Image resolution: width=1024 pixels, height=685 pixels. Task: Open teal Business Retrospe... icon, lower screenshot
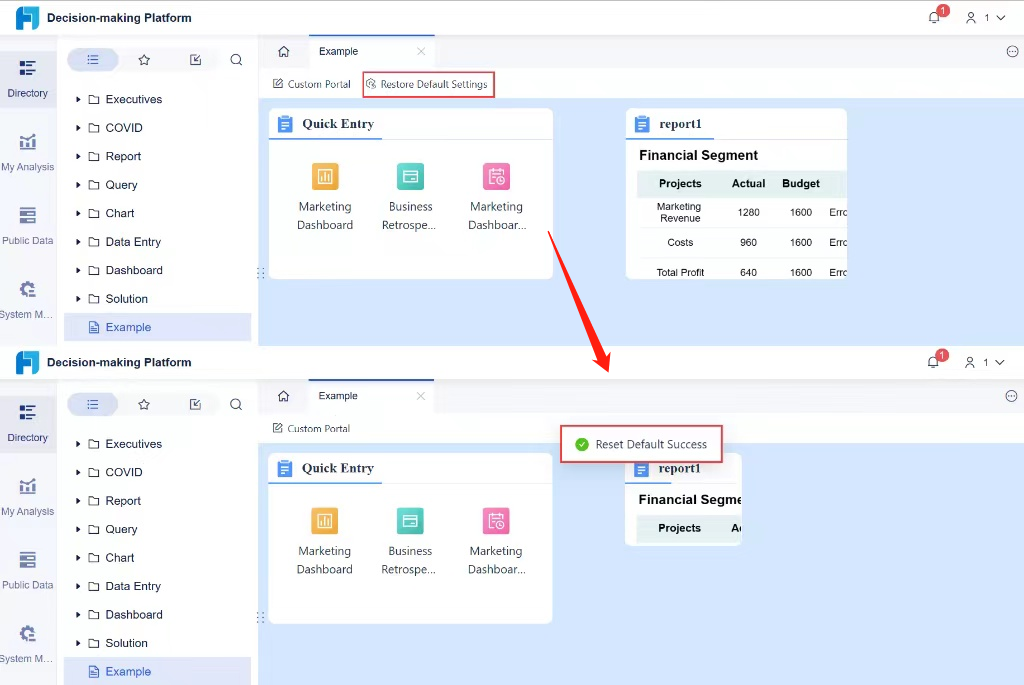pos(410,521)
